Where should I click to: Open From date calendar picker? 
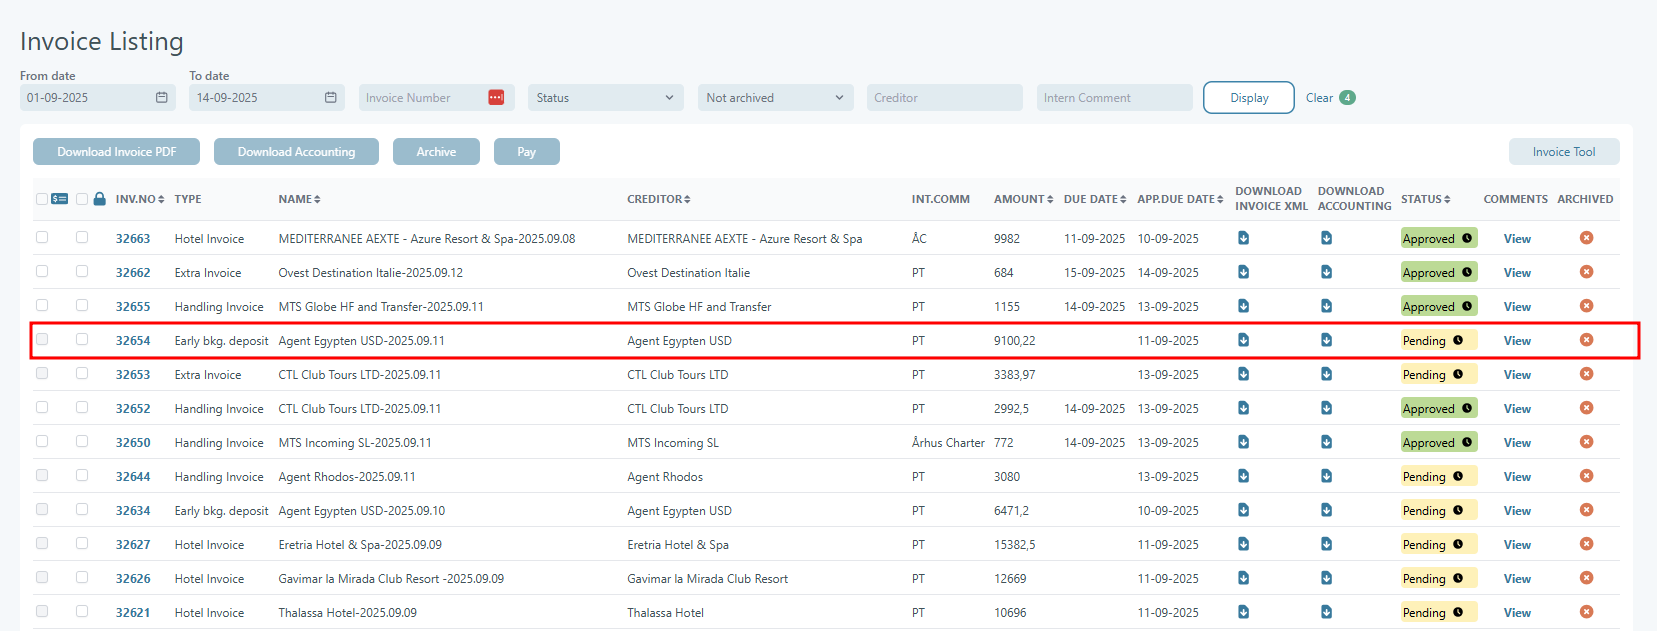click(162, 98)
